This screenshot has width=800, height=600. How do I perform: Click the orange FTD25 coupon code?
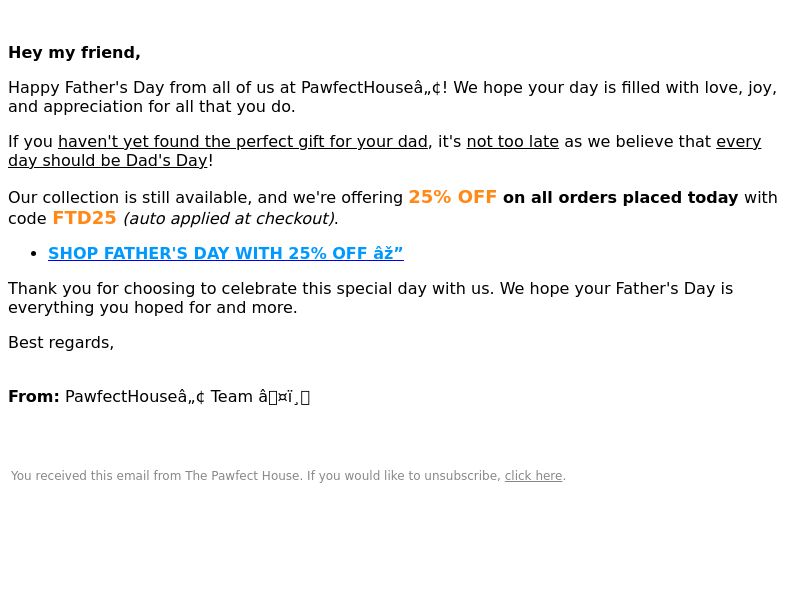click(x=85, y=218)
